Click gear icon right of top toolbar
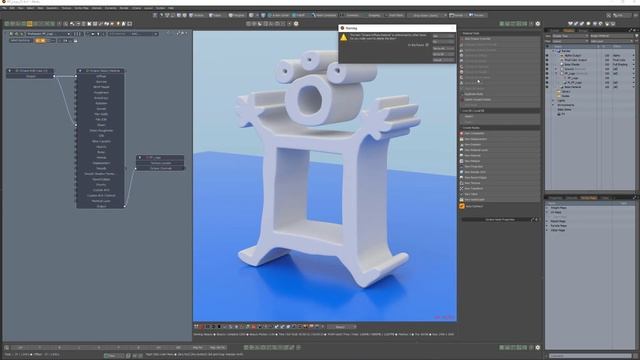640x360 pixels. click(x=538, y=24)
